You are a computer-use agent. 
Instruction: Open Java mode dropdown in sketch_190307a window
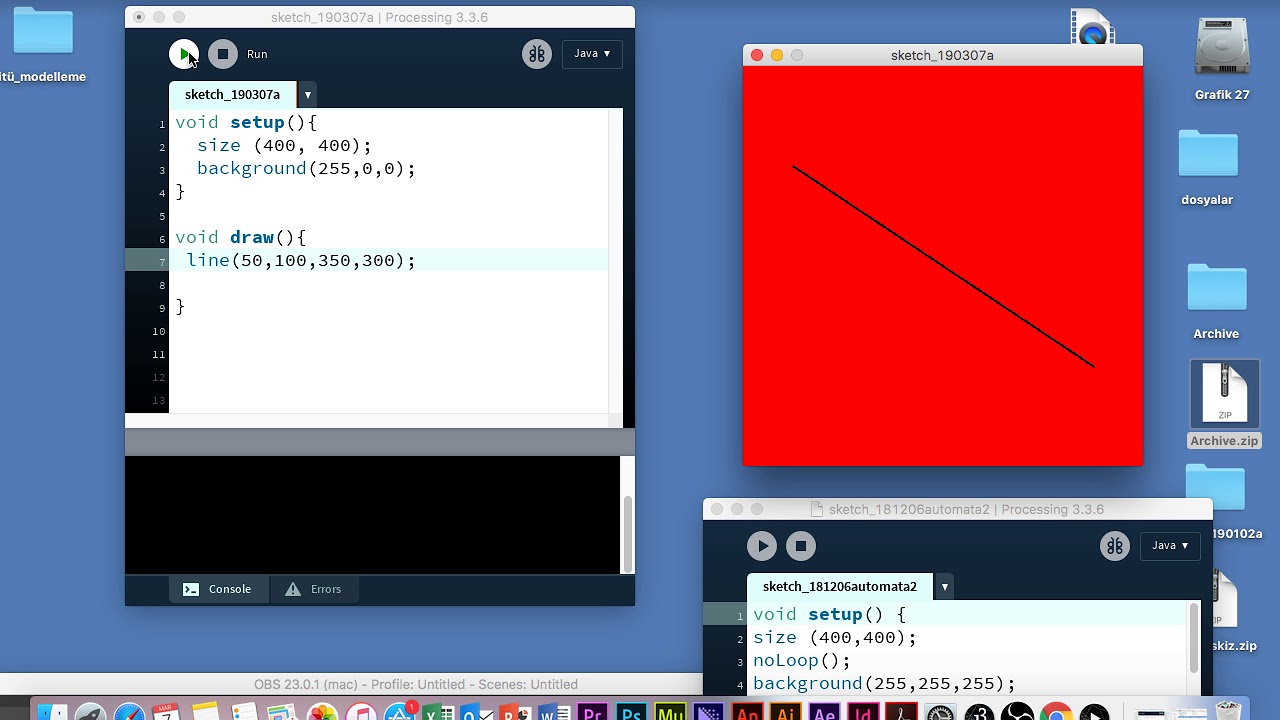592,54
